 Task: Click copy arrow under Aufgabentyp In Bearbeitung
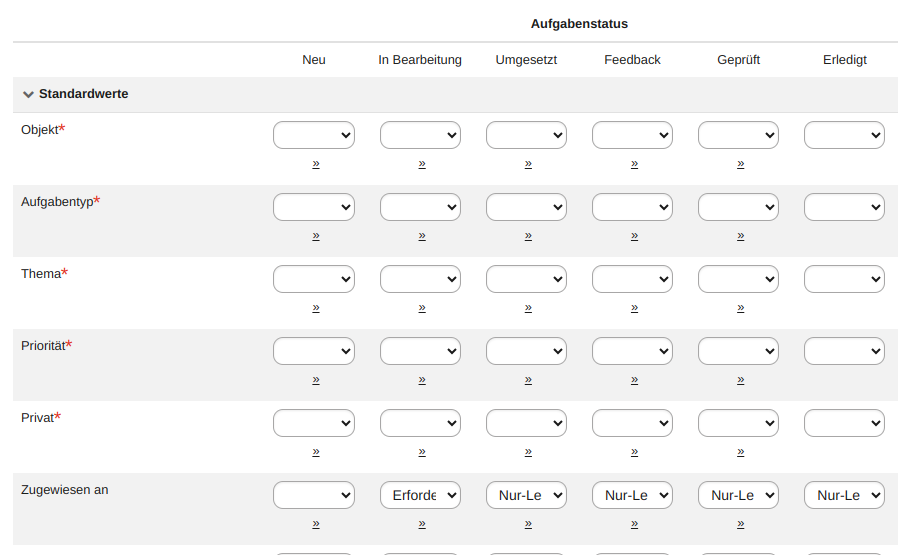click(422, 235)
